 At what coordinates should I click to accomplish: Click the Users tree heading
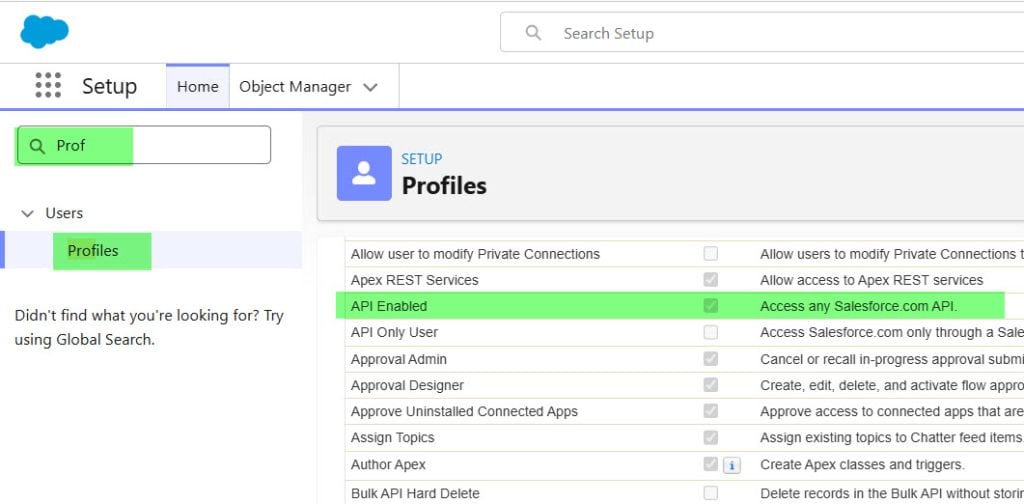pyautogui.click(x=64, y=213)
